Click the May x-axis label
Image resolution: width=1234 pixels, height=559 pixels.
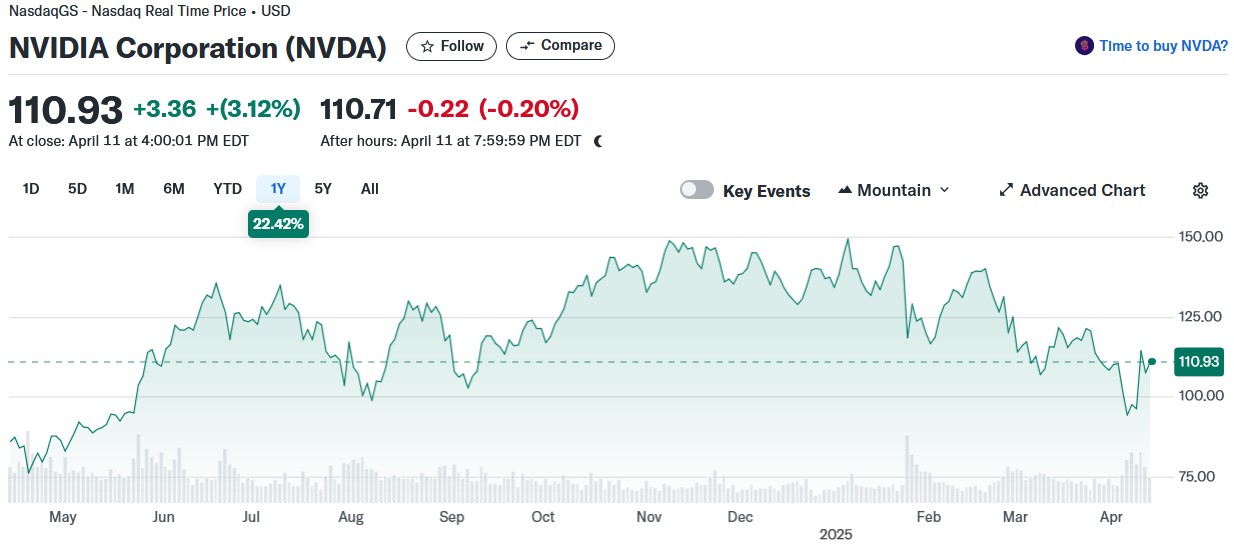point(62,517)
